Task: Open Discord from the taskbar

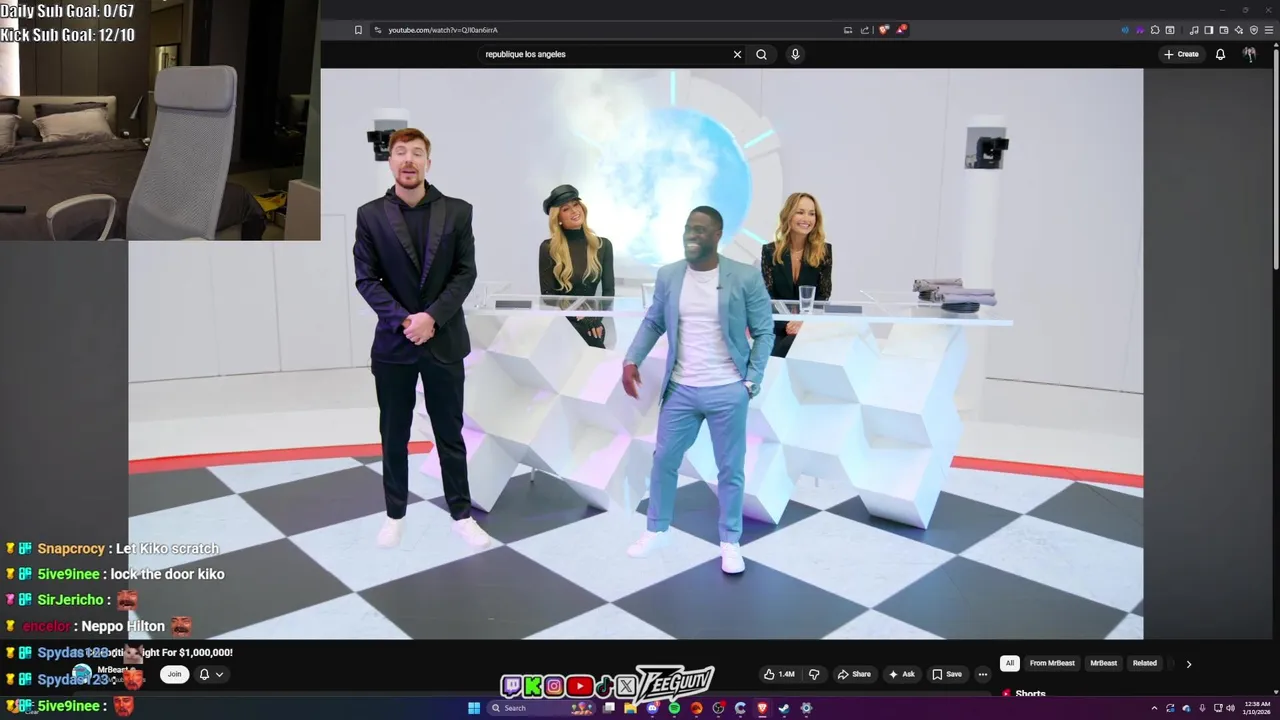Action: (652, 708)
